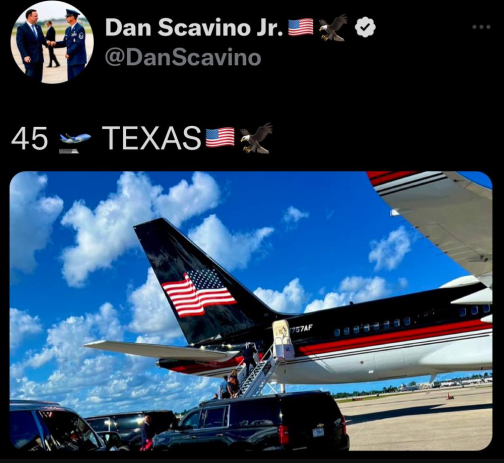504x463 pixels.
Task: Click the aircraft wing in the photo's top-right
Action: click(435, 220)
